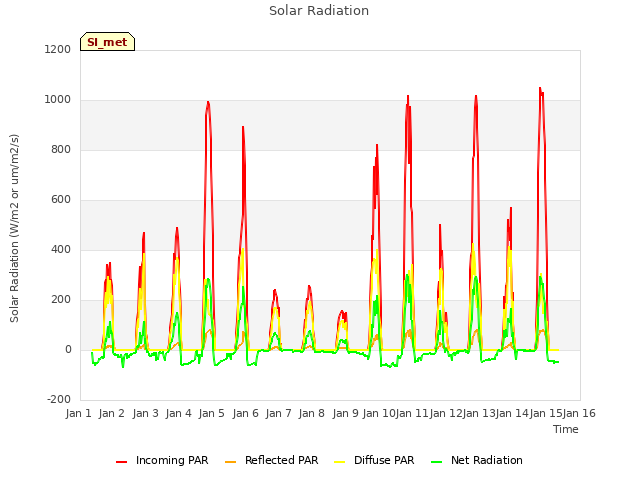The image size is (640, 480).
Task: Click the orange Reflected PAR legend swatch
Action: (230, 462)
